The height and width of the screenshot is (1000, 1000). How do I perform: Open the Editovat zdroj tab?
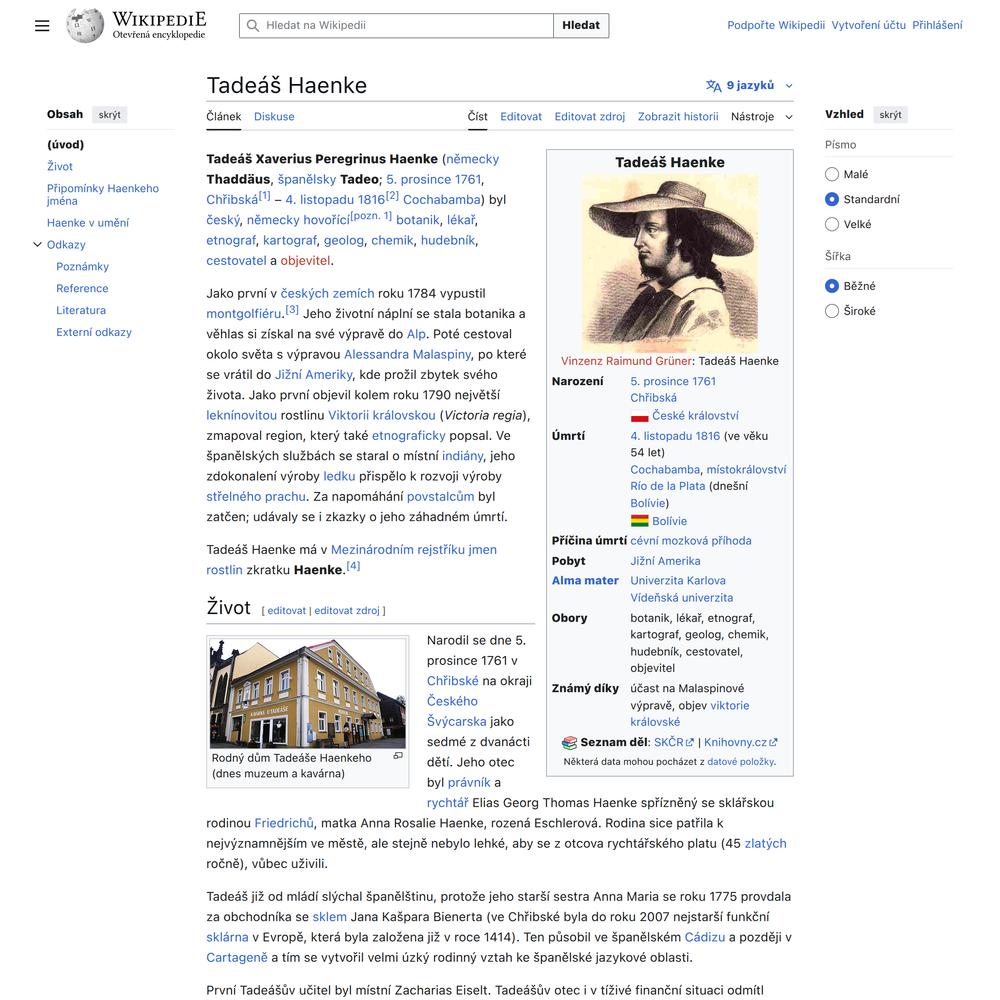pyautogui.click(x=590, y=117)
